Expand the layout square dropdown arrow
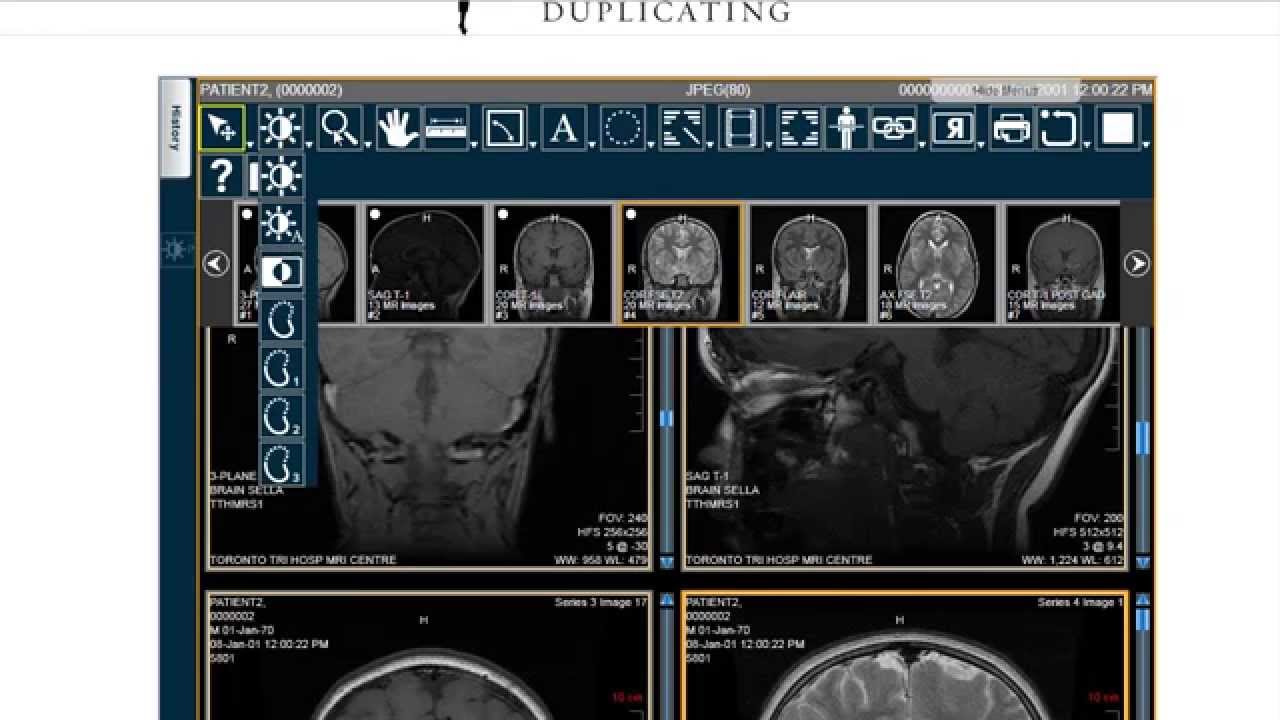The width and height of the screenshot is (1280, 720). point(1146,146)
